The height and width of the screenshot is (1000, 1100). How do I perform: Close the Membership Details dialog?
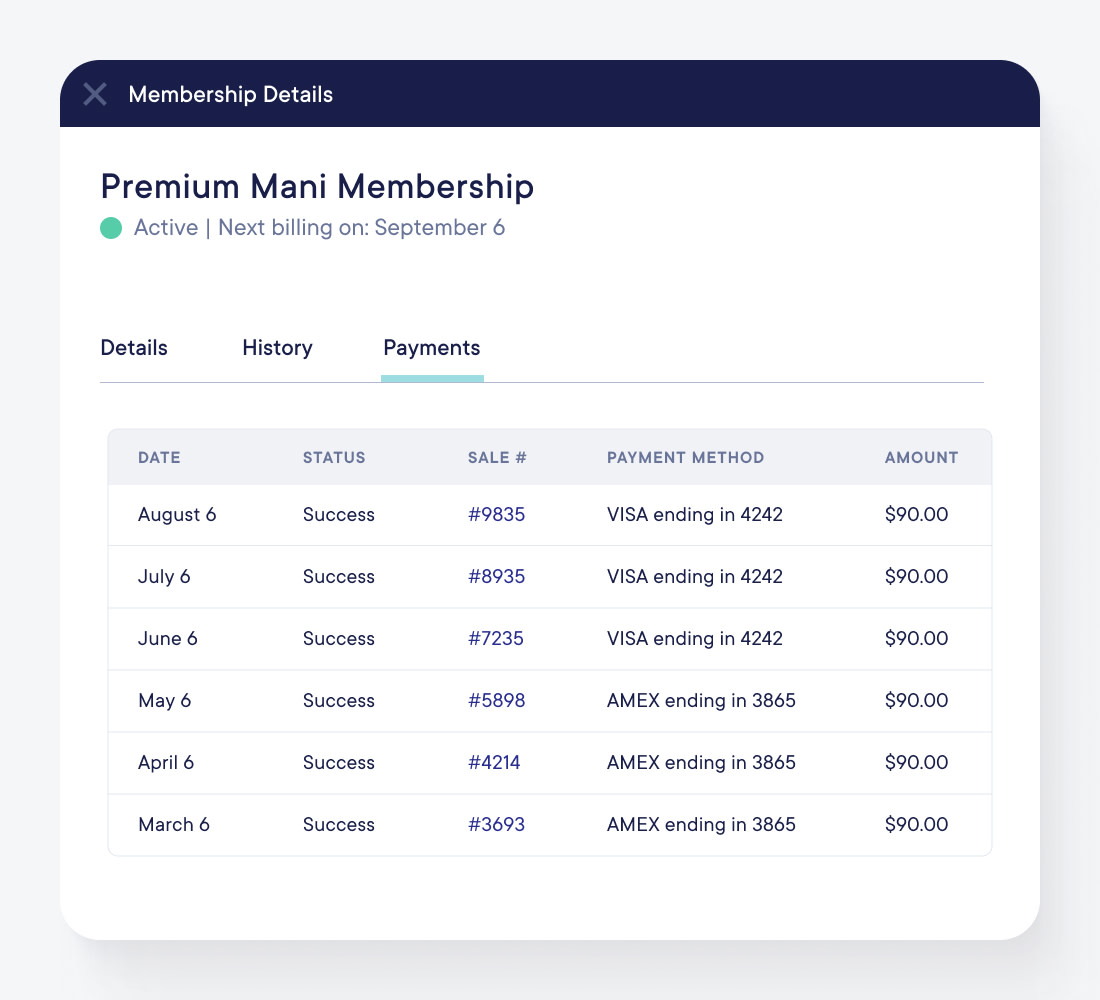(x=94, y=94)
